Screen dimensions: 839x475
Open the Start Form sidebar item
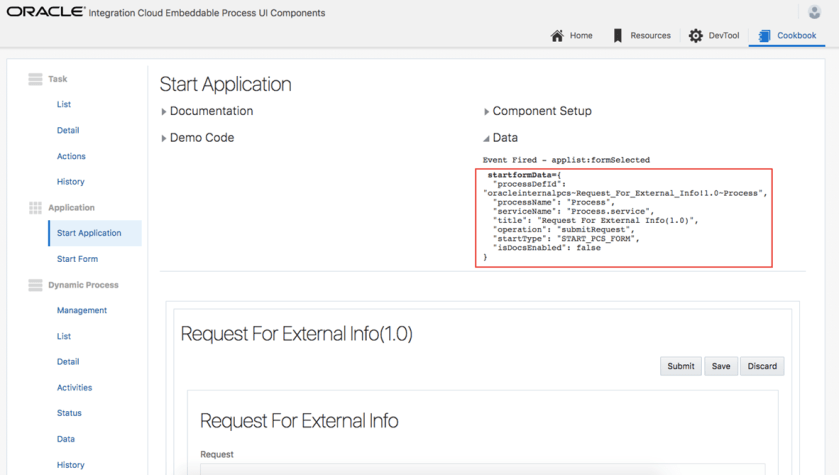[x=77, y=259]
